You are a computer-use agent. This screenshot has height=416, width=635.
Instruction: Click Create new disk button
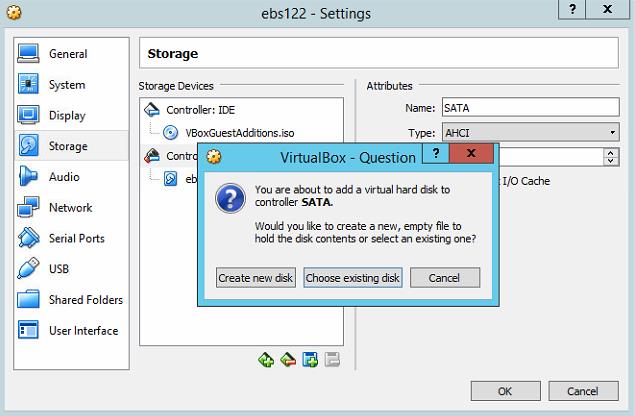click(x=256, y=278)
